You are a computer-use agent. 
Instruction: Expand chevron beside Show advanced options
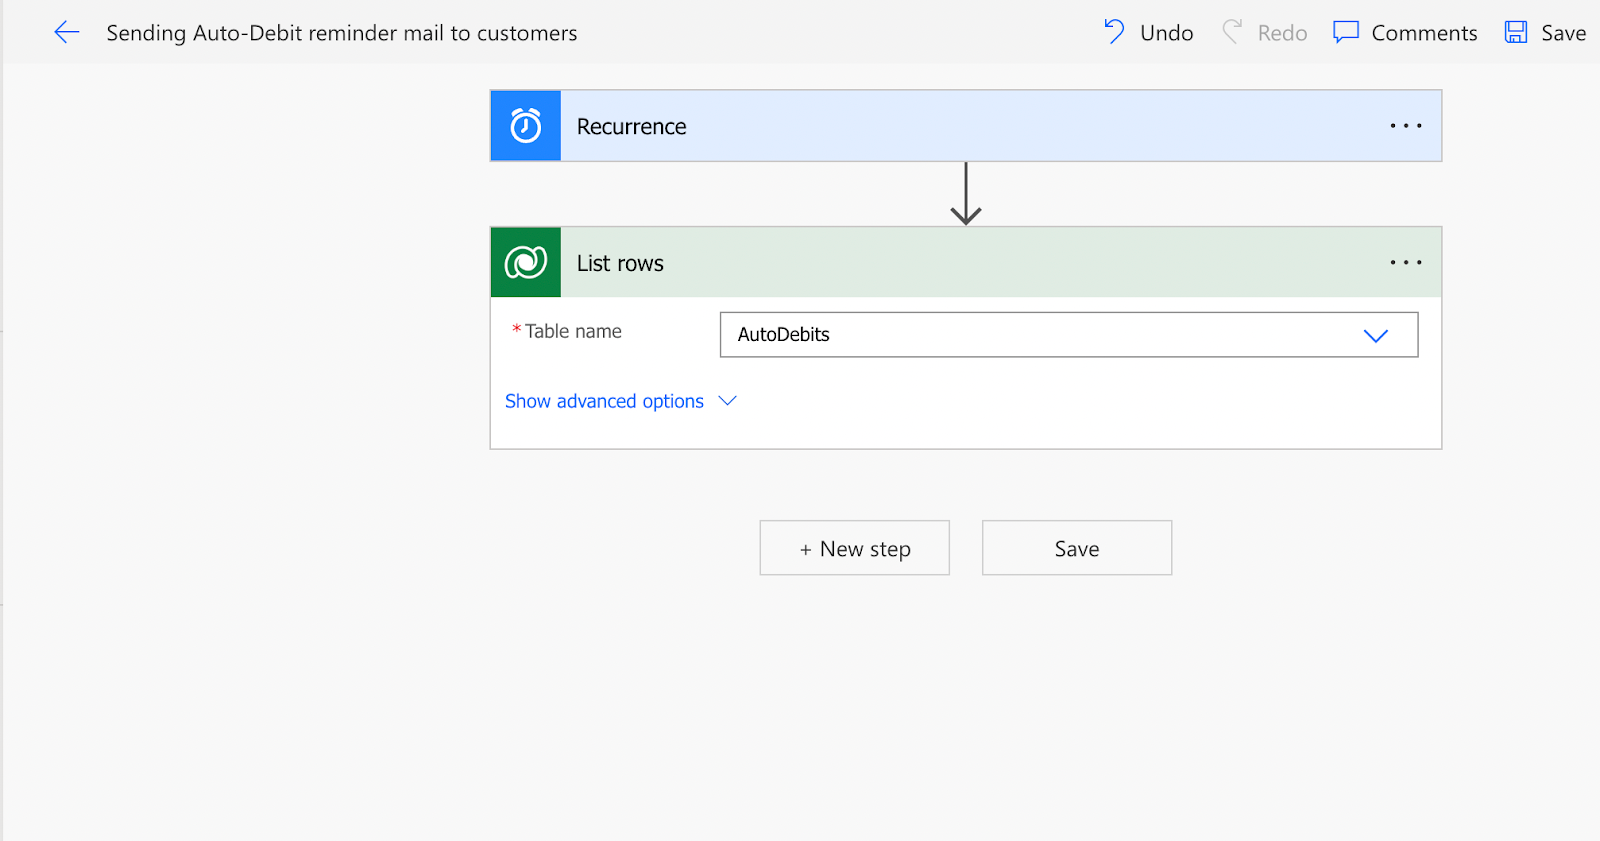tap(728, 401)
